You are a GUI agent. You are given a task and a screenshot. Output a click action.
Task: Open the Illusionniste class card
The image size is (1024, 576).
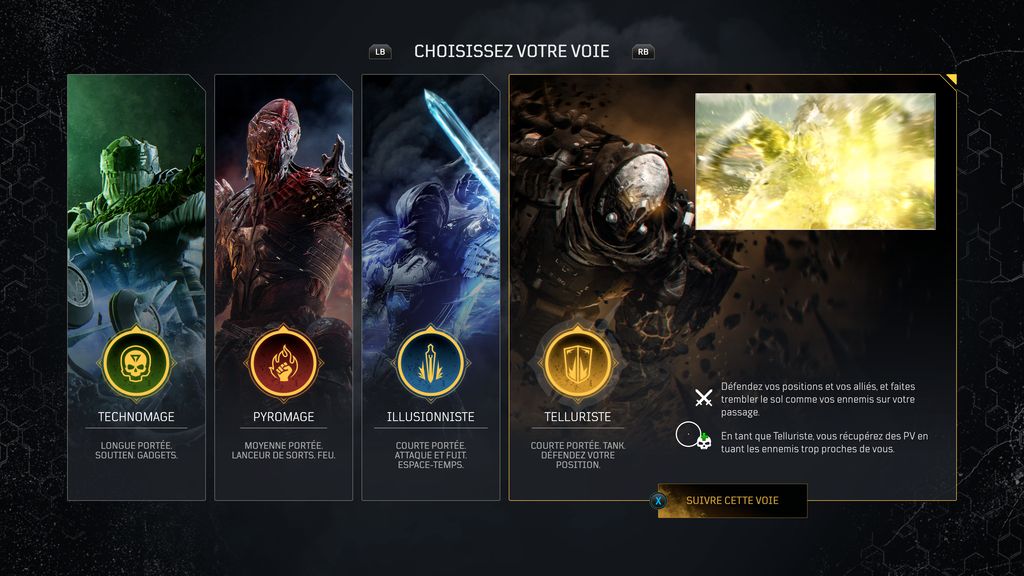431,287
